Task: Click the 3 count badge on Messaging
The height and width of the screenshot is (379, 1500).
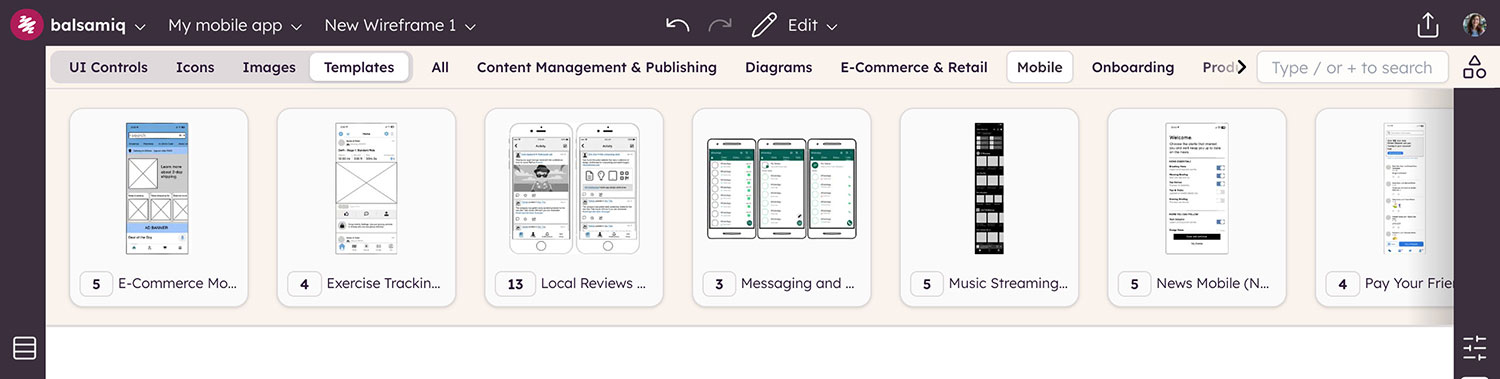Action: pos(719,284)
